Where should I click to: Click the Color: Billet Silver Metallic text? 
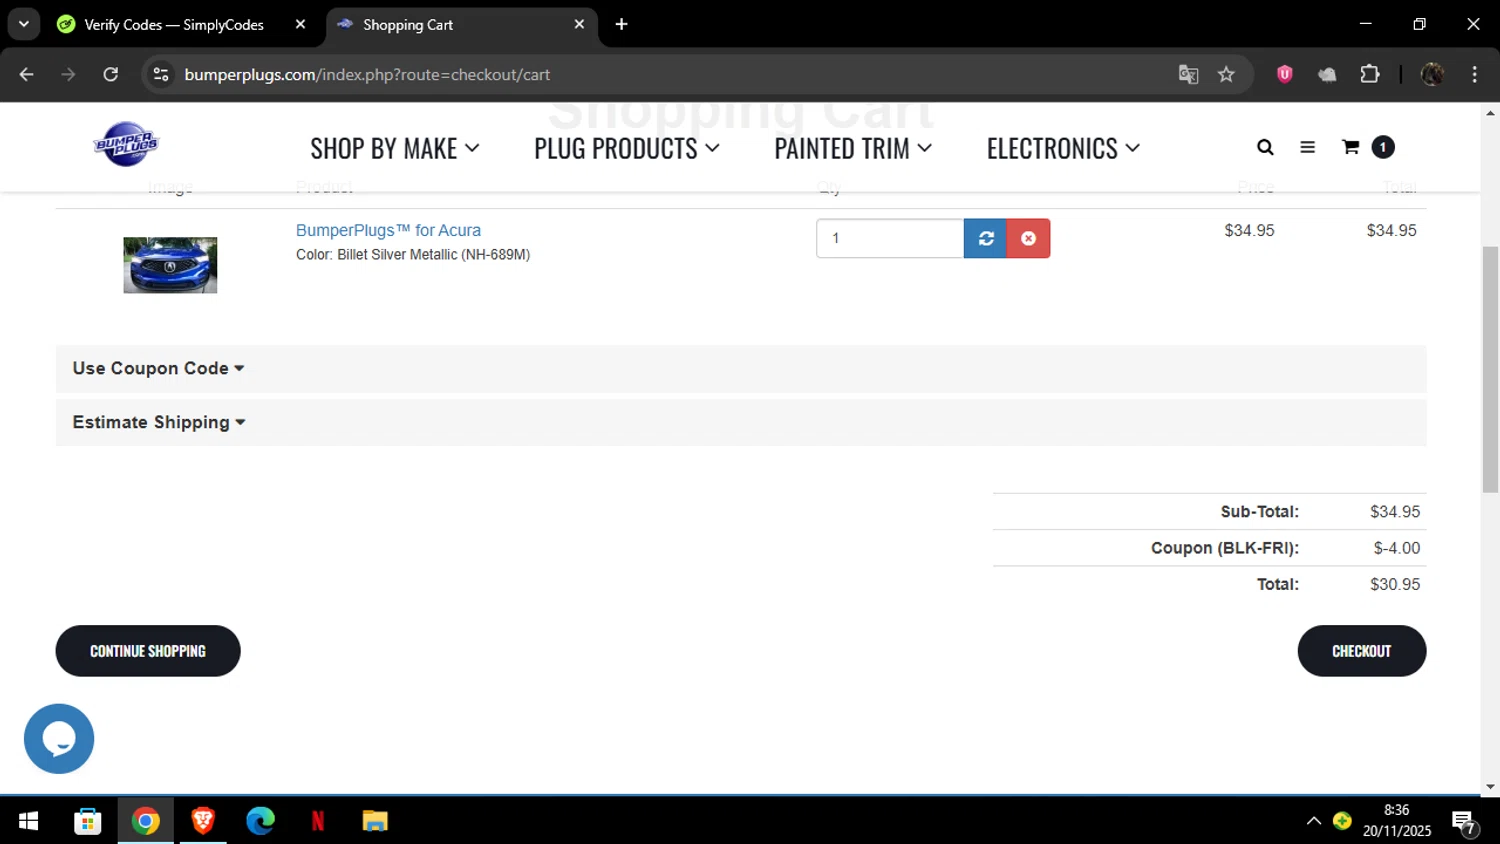pyautogui.click(x=413, y=255)
